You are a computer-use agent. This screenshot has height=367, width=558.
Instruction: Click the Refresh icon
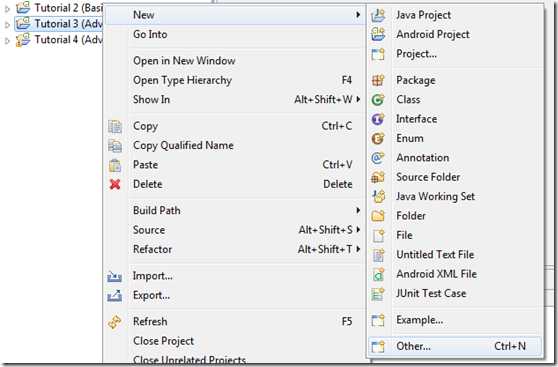pos(115,322)
